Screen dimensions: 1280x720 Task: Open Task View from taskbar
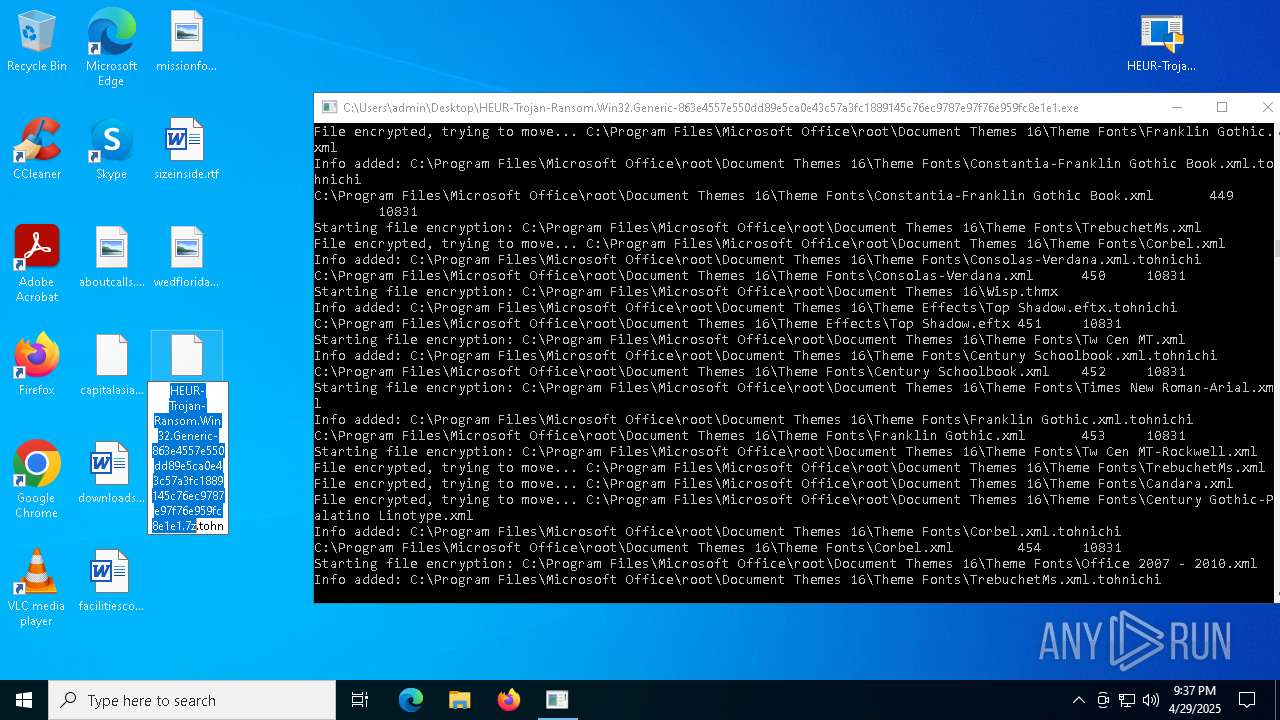[360, 700]
